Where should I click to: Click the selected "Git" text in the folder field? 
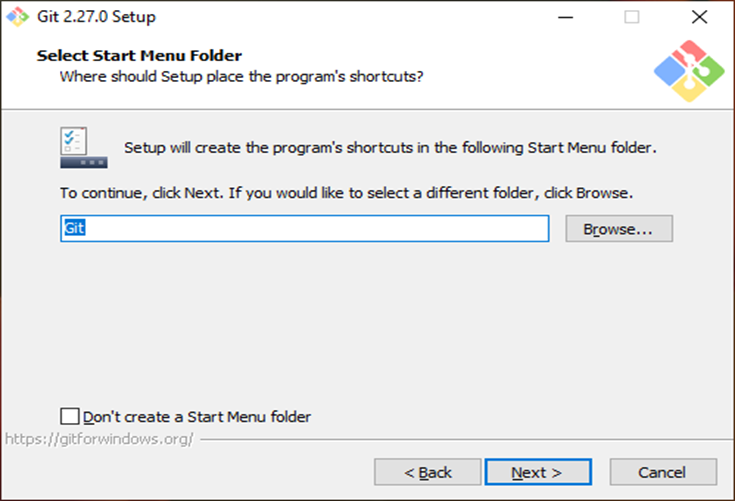point(74,229)
